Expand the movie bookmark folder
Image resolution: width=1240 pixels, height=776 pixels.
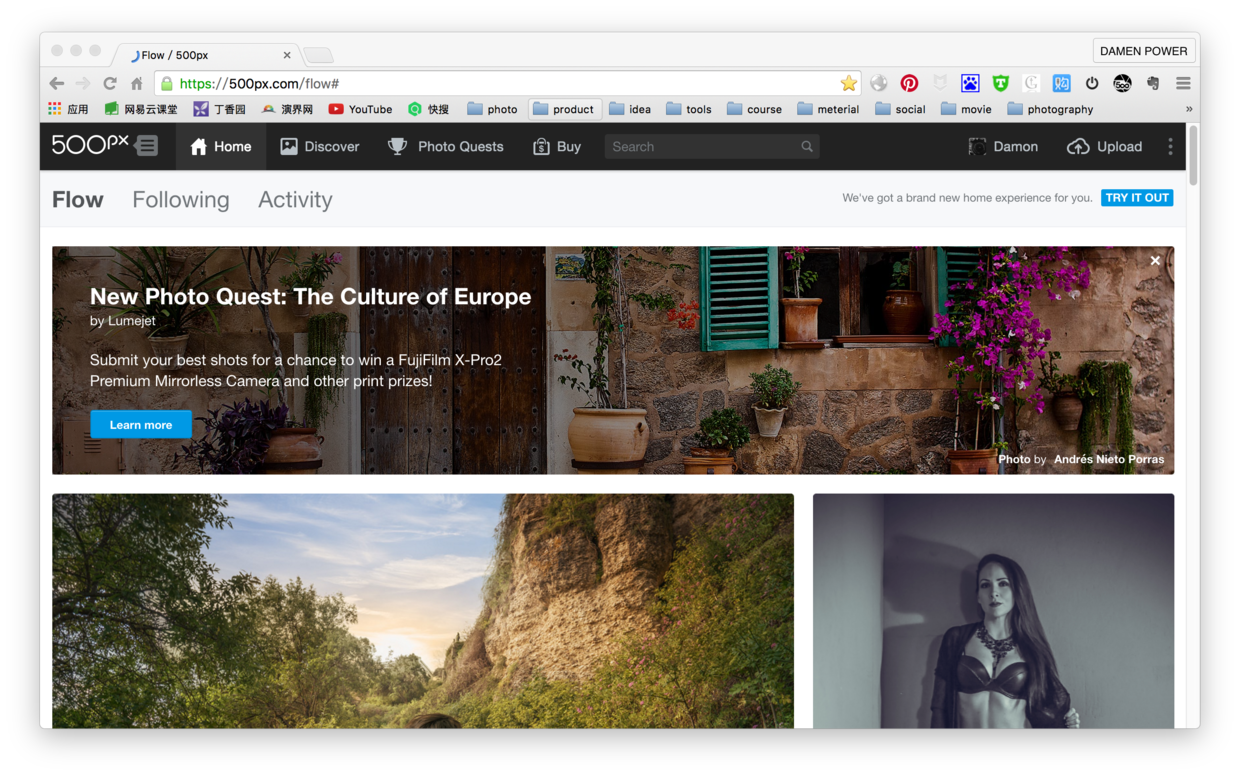tap(966, 109)
